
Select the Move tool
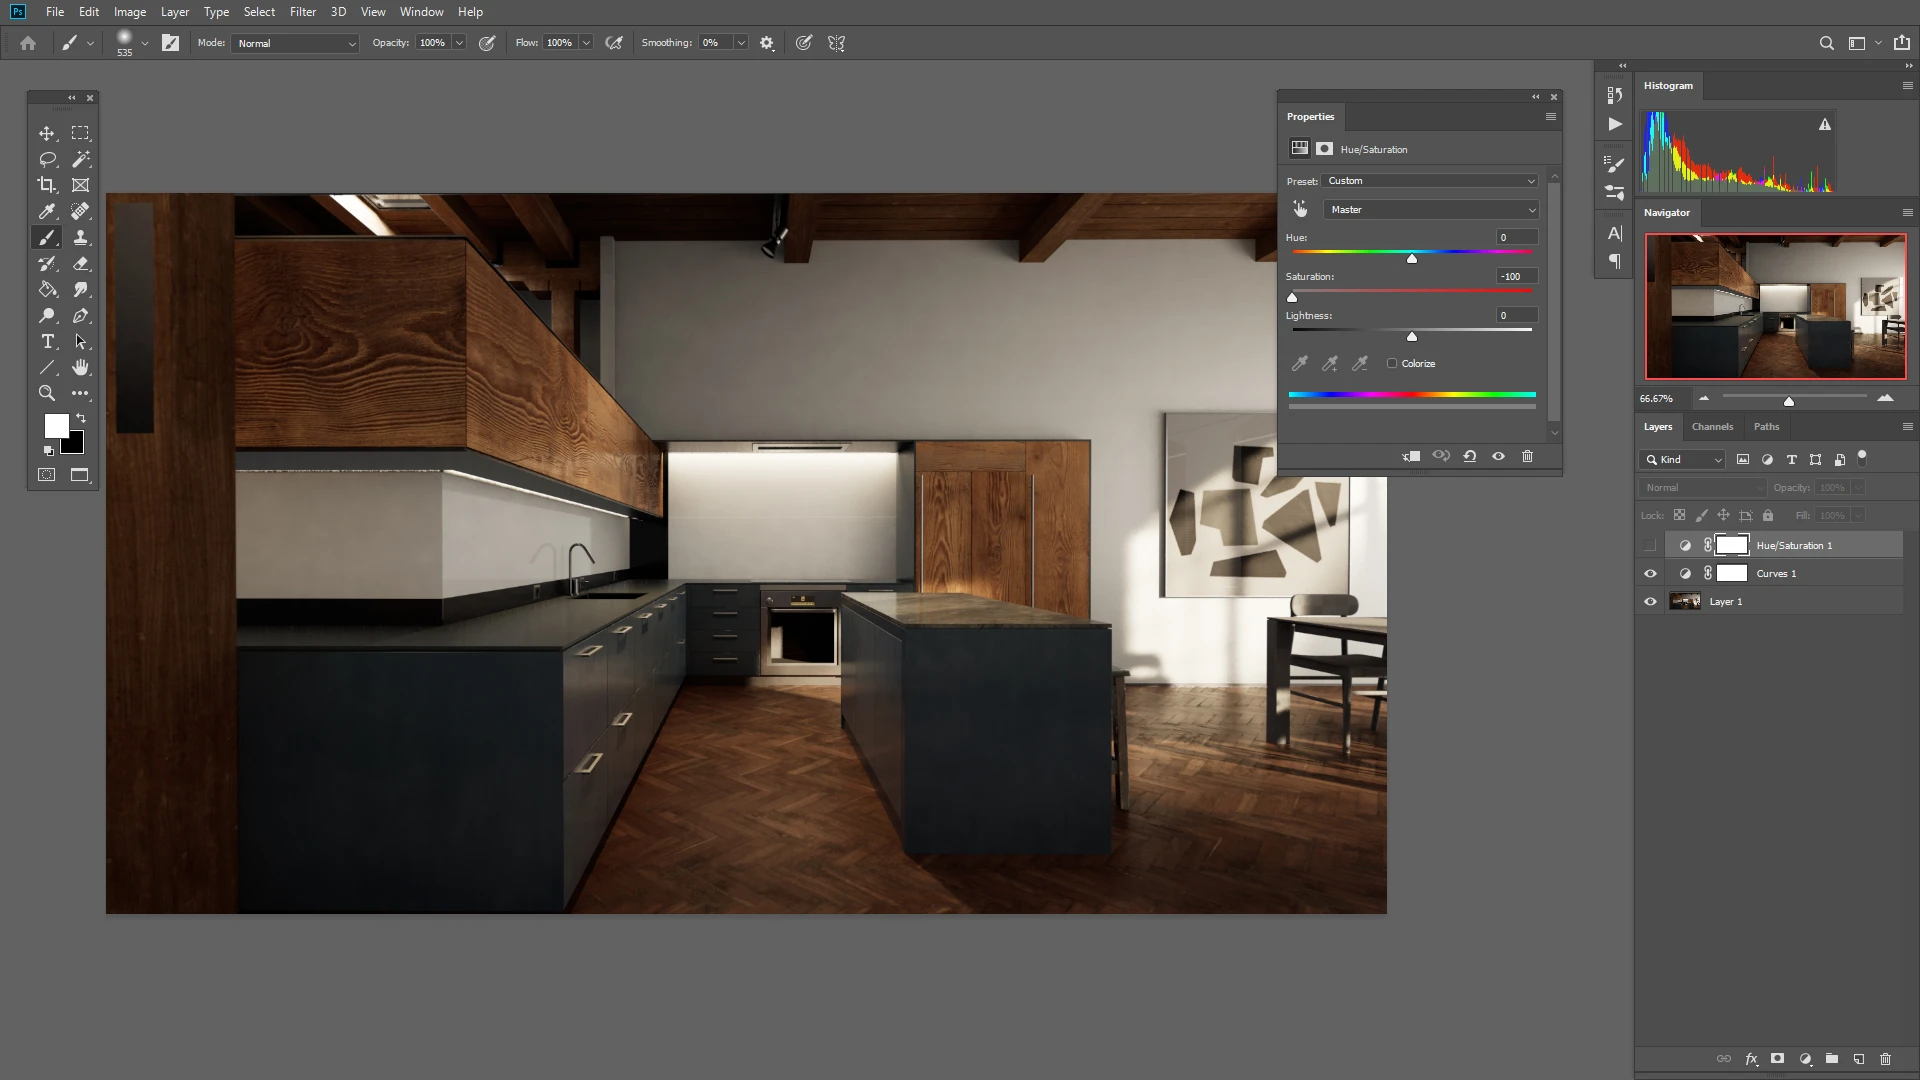point(47,133)
